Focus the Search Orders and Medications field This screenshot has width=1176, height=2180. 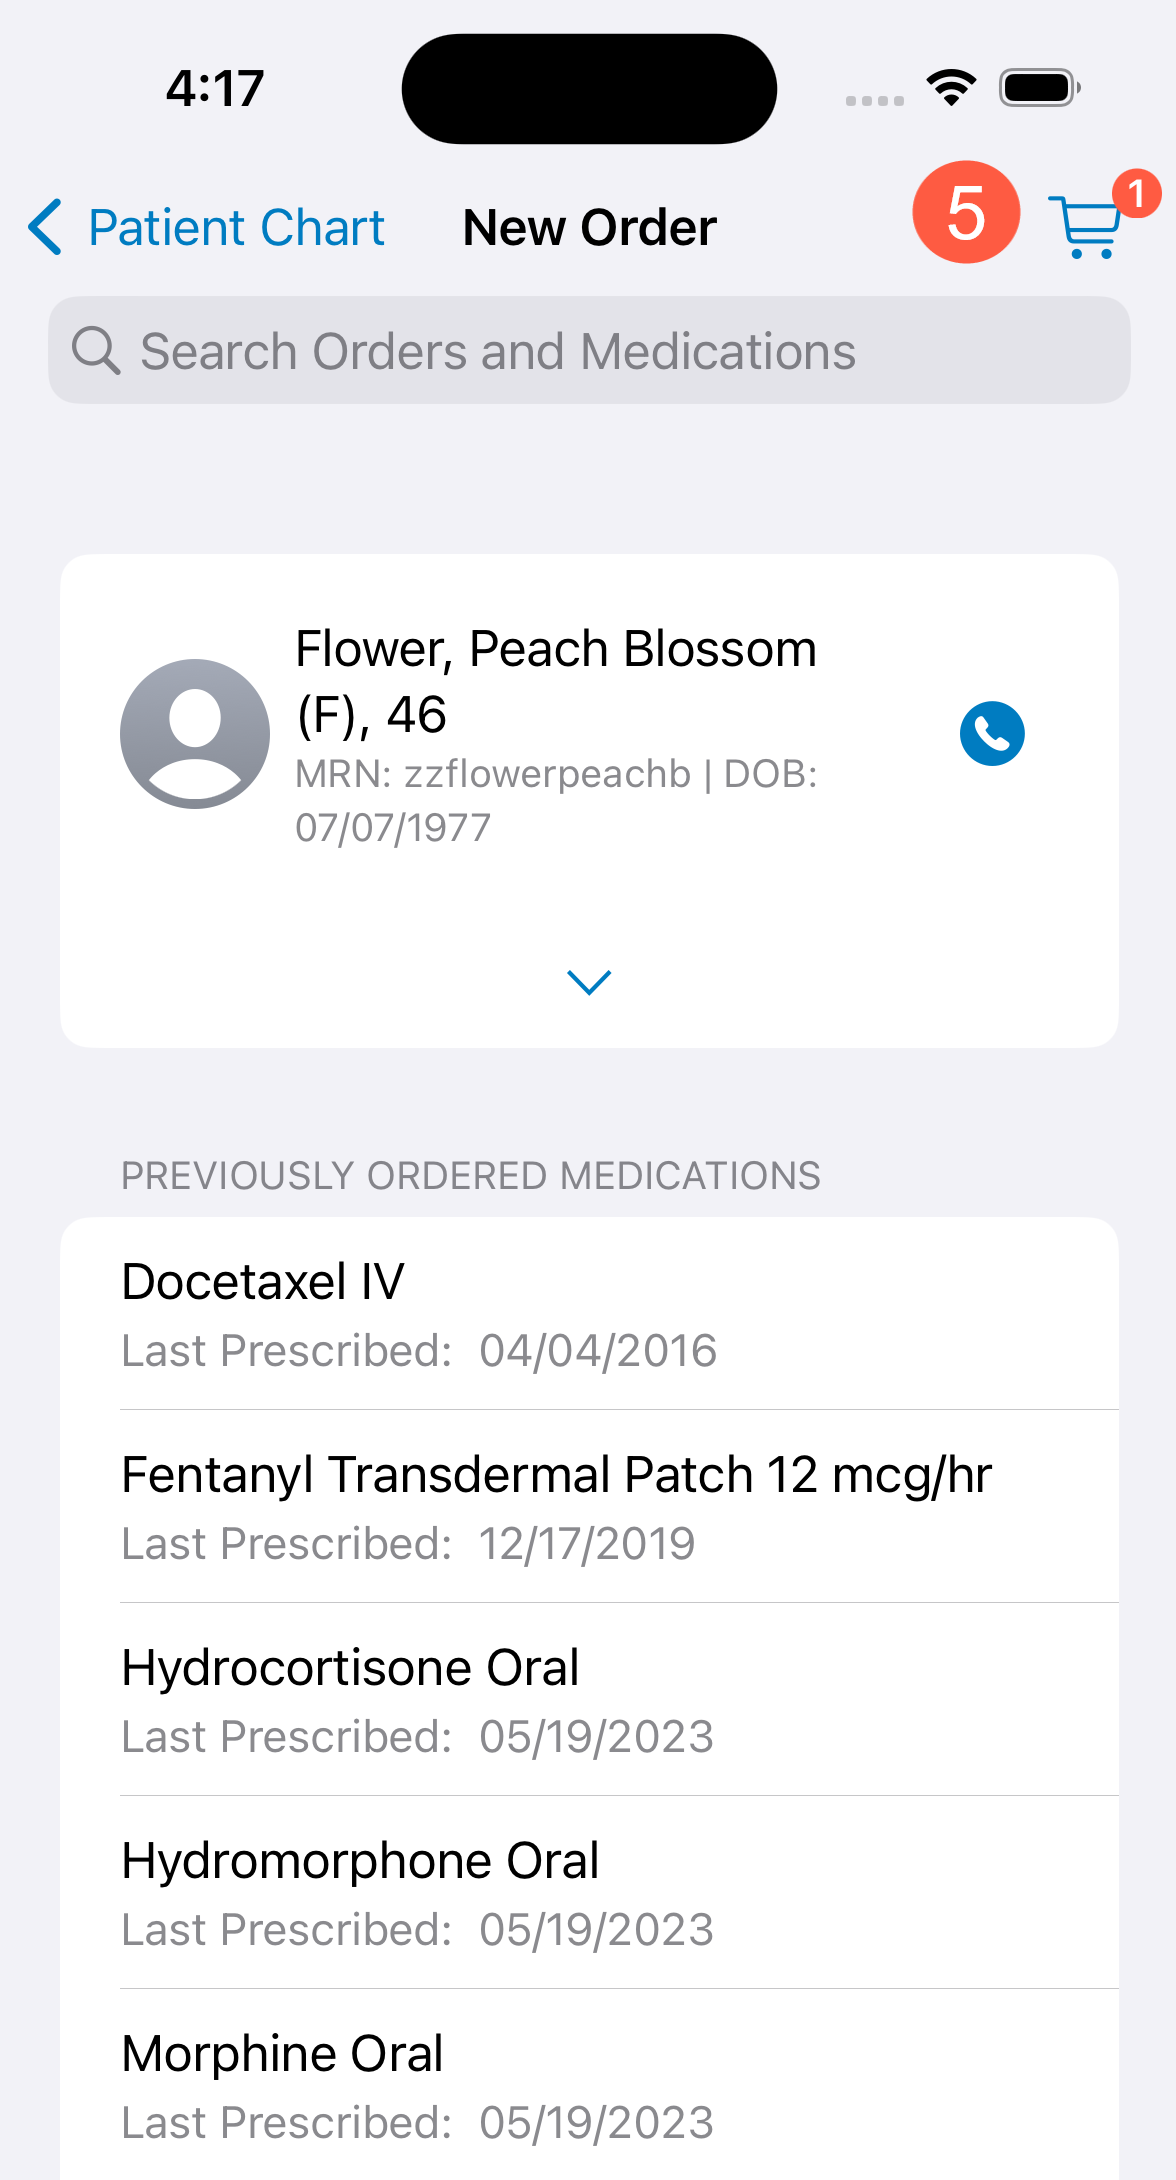click(590, 351)
